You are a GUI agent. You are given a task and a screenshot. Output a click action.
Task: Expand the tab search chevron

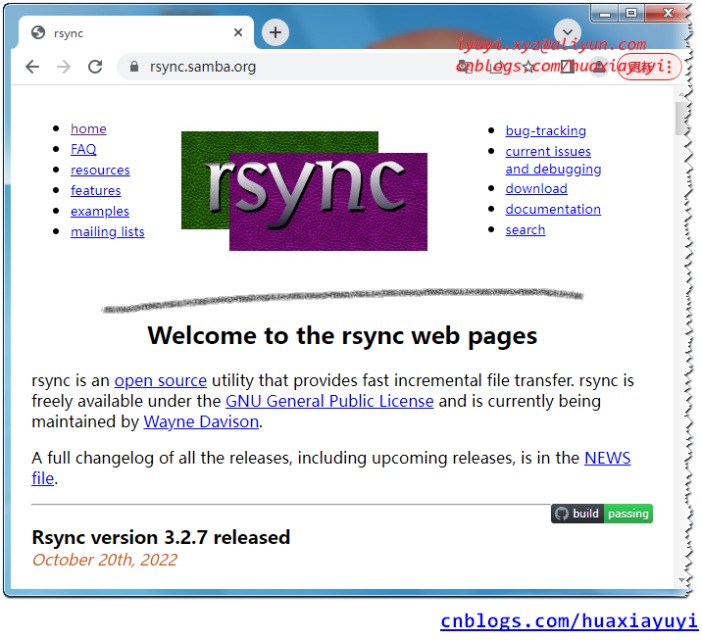coord(567,32)
